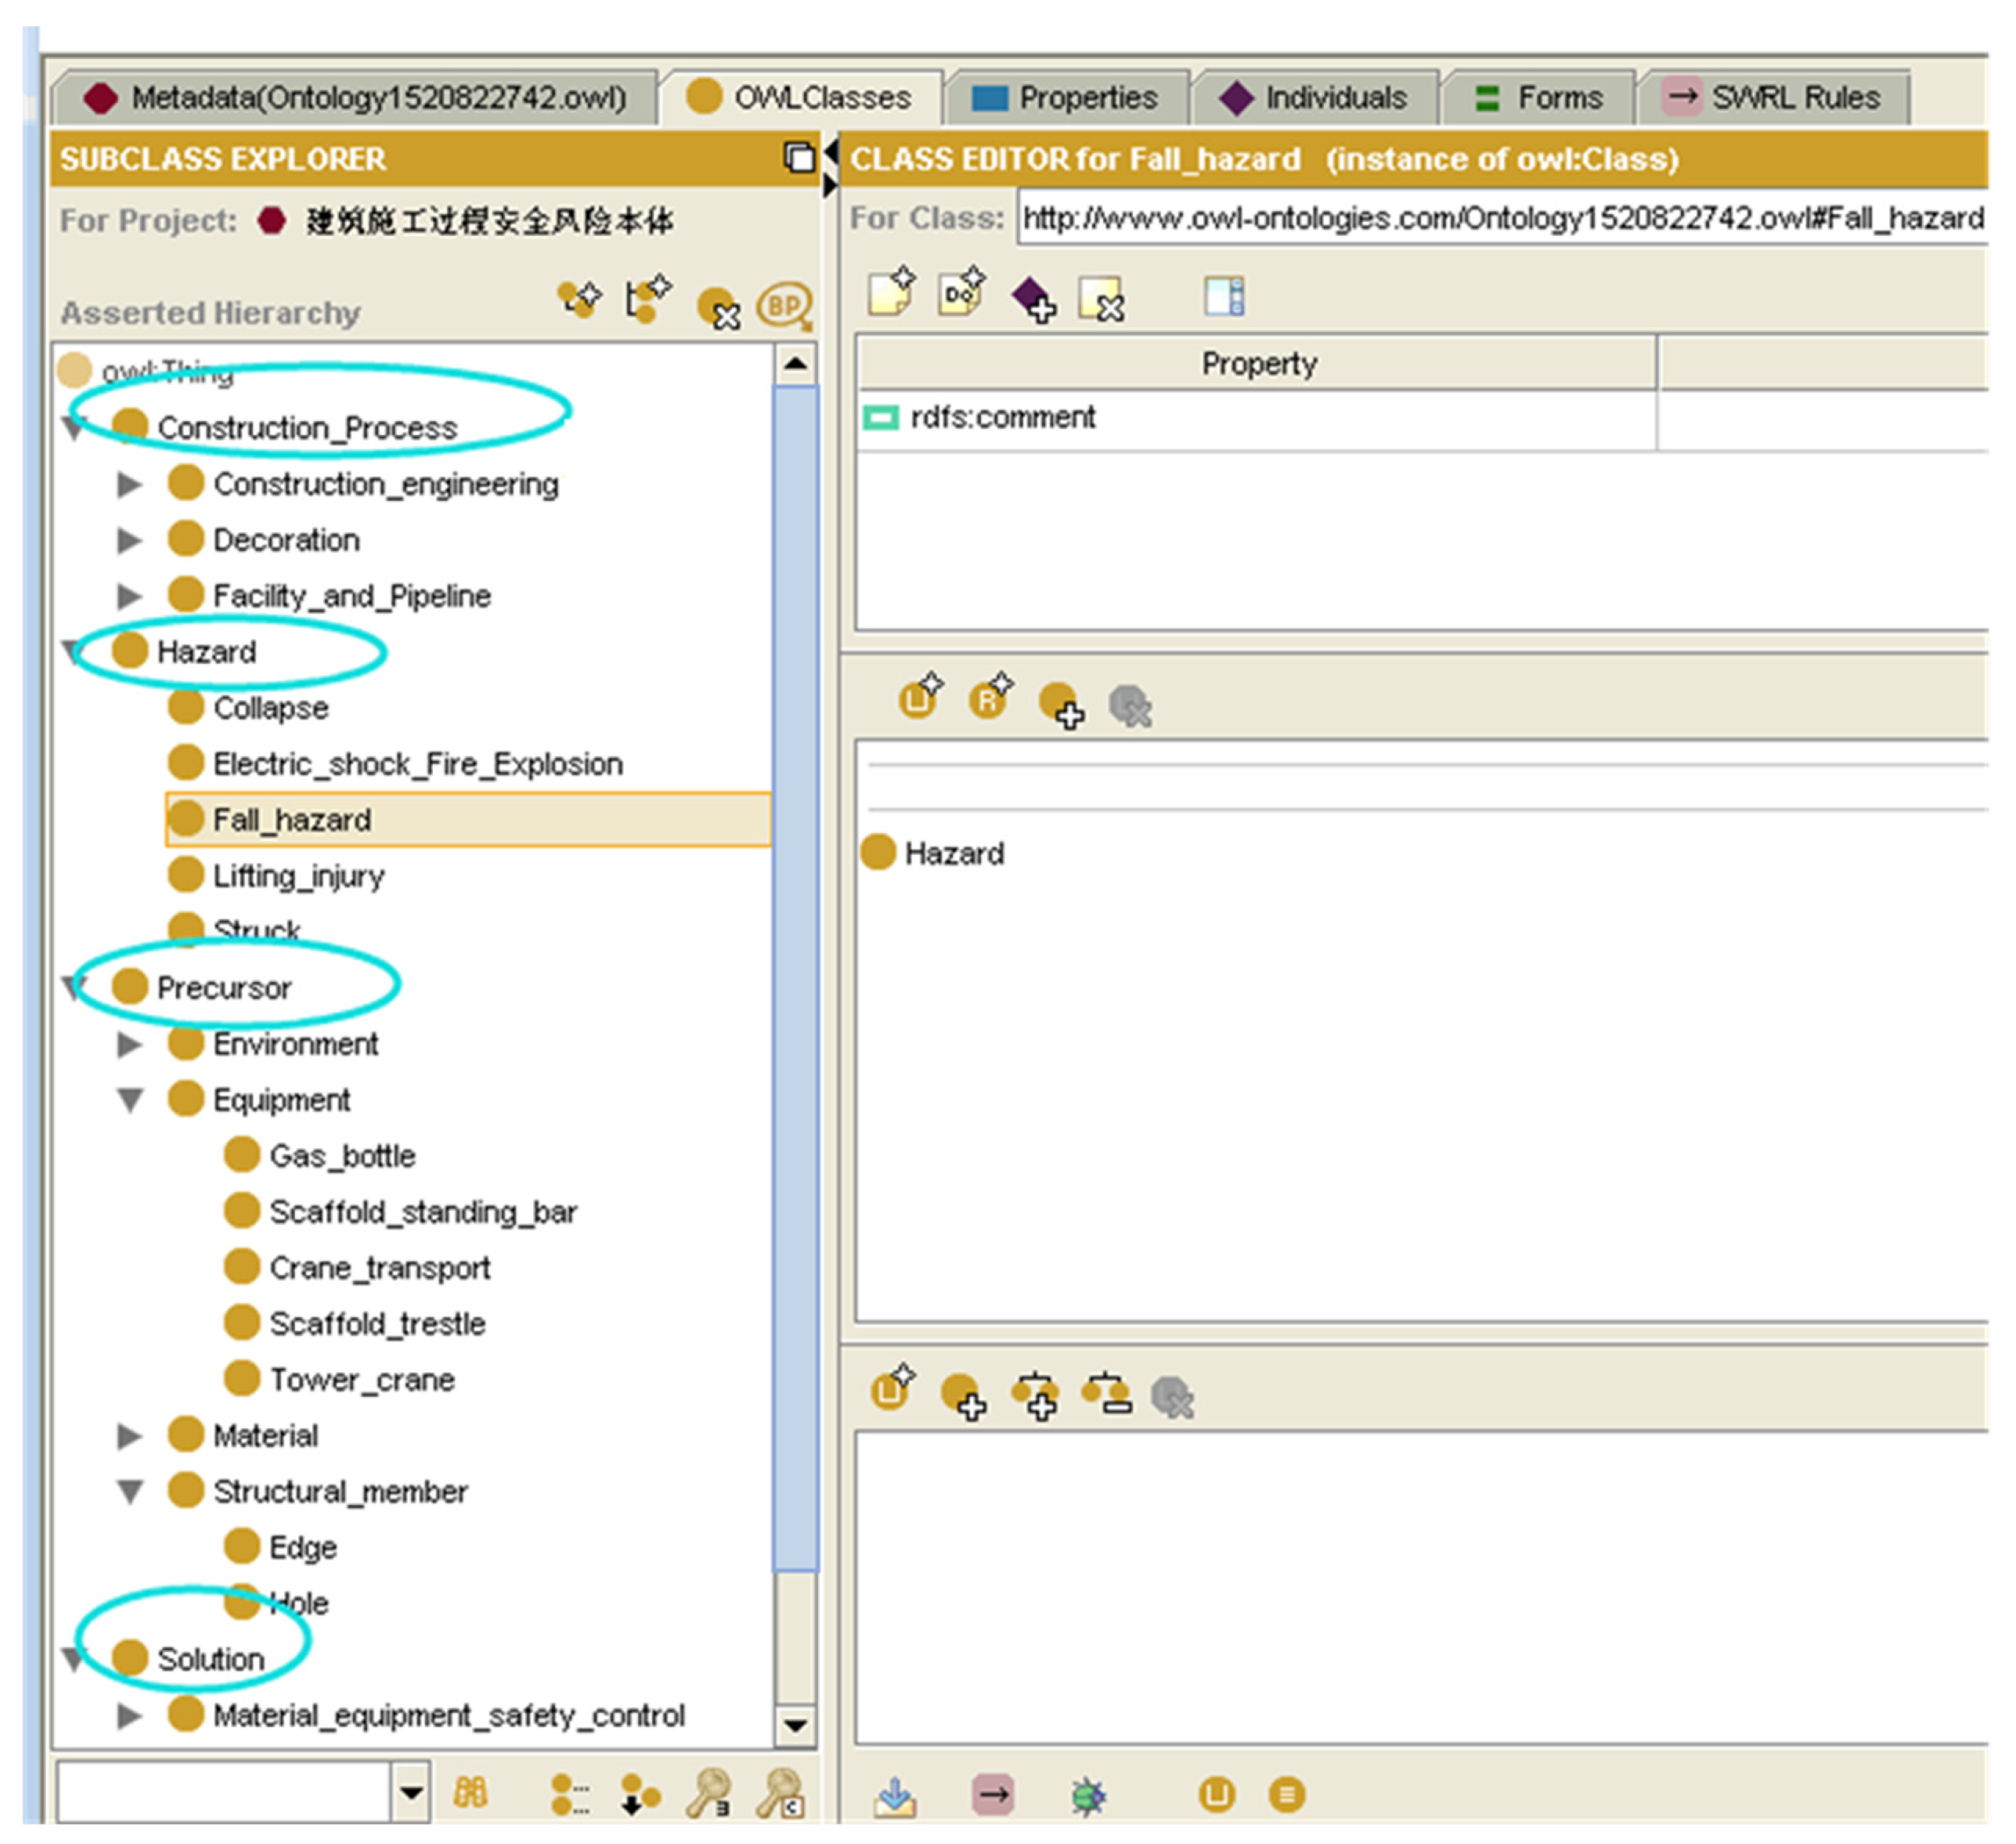The height and width of the screenshot is (1844, 2016).
Task: Click the green bug test icon
Action: click(x=1088, y=1797)
